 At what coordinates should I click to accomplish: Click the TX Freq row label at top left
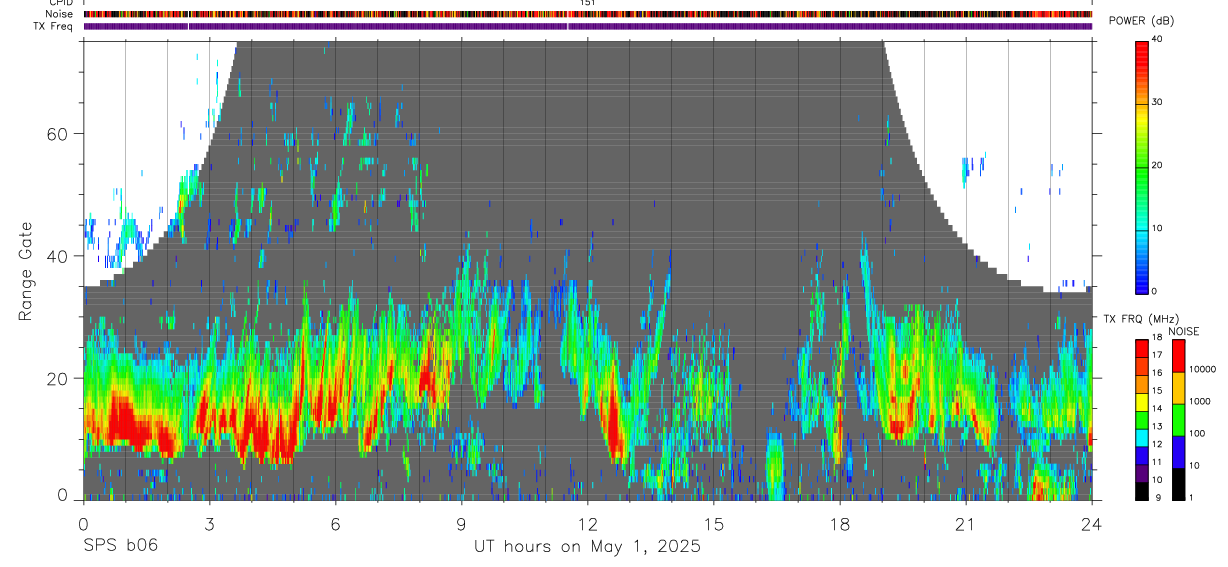click(x=52, y=25)
